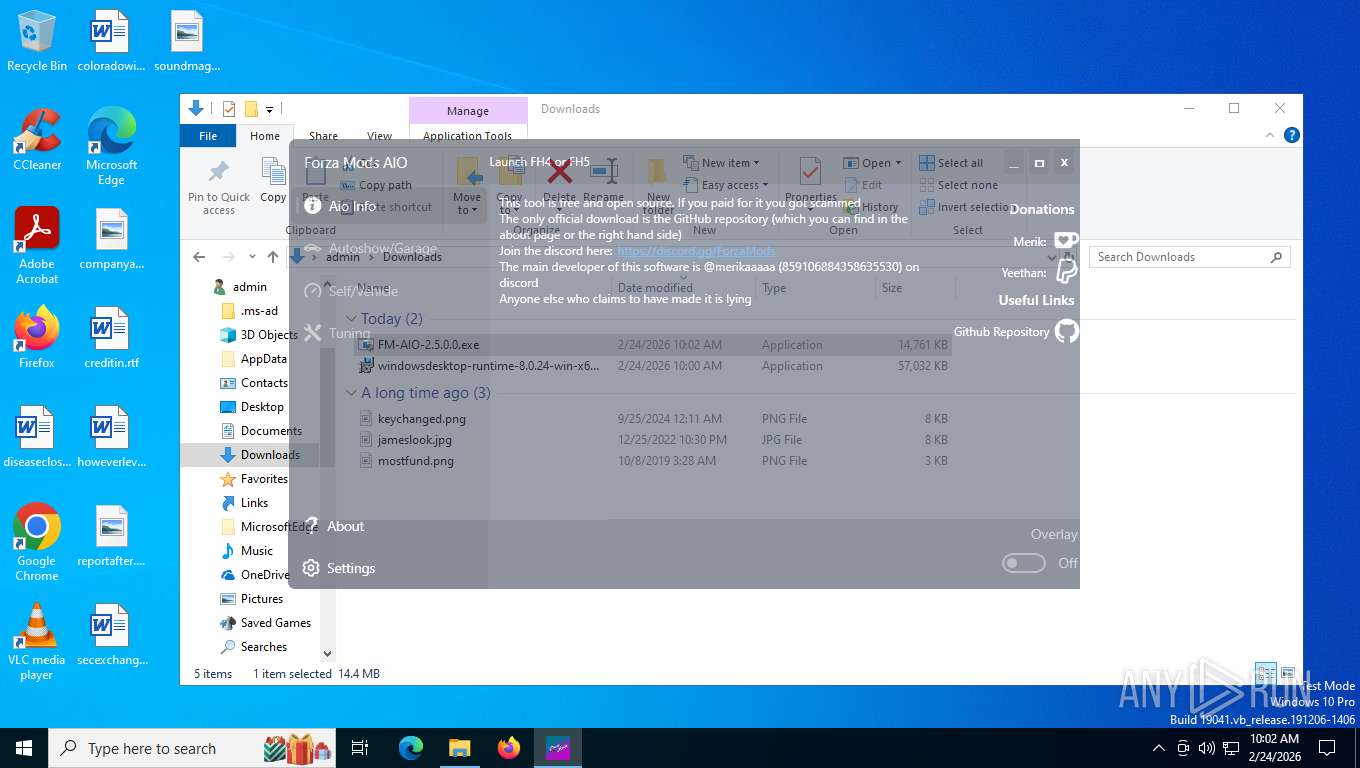Screen dimensions: 1360x768
Task: Click Launch FH4 or FH5 text
Action: (539, 162)
